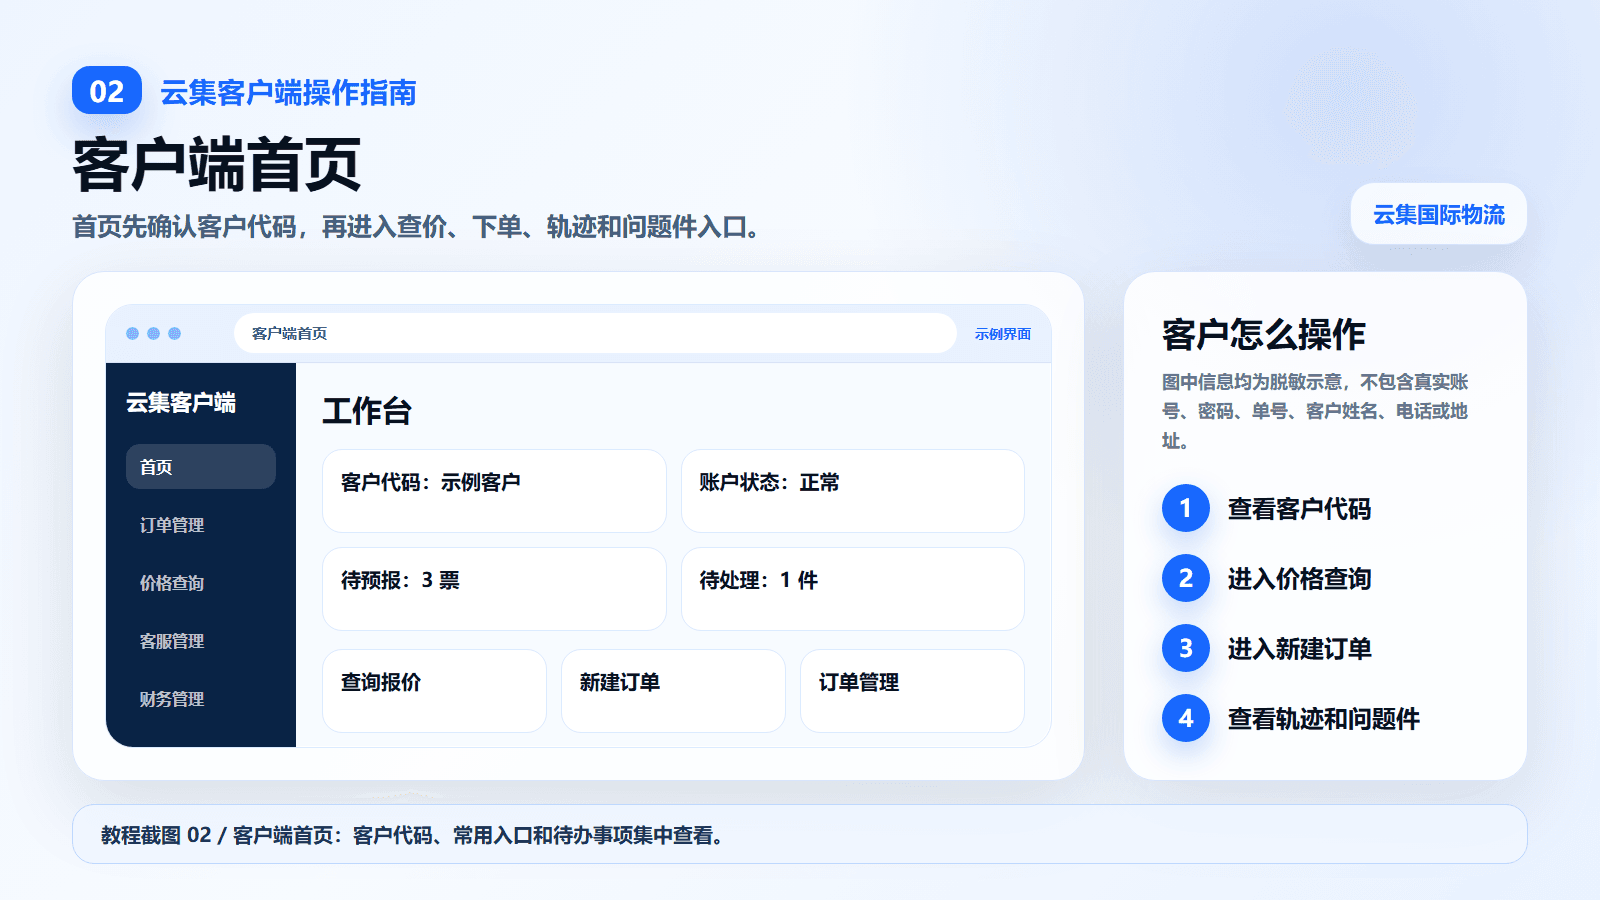
Task: Click the 账户状态：正常 card
Action: 853,491
